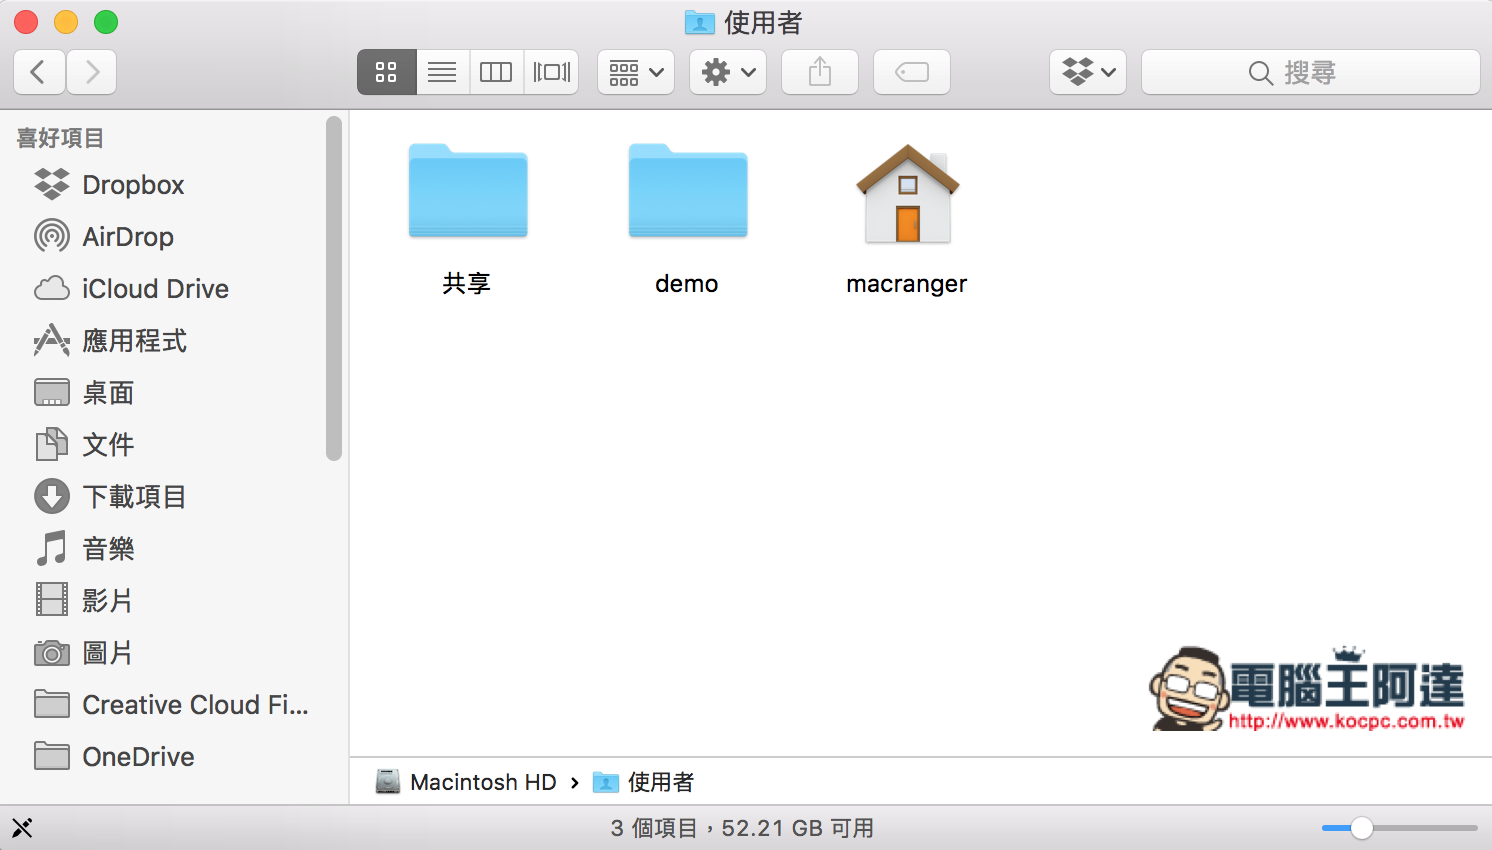The height and width of the screenshot is (850, 1492).
Task: Click the Edit Tags toolbar button
Action: point(912,72)
